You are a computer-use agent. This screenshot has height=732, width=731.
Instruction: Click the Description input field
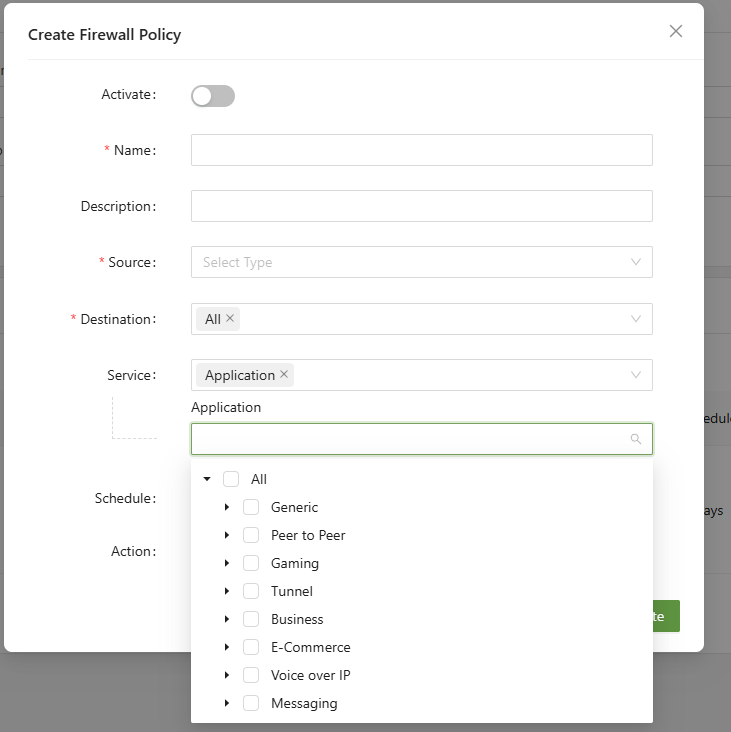click(x=421, y=206)
